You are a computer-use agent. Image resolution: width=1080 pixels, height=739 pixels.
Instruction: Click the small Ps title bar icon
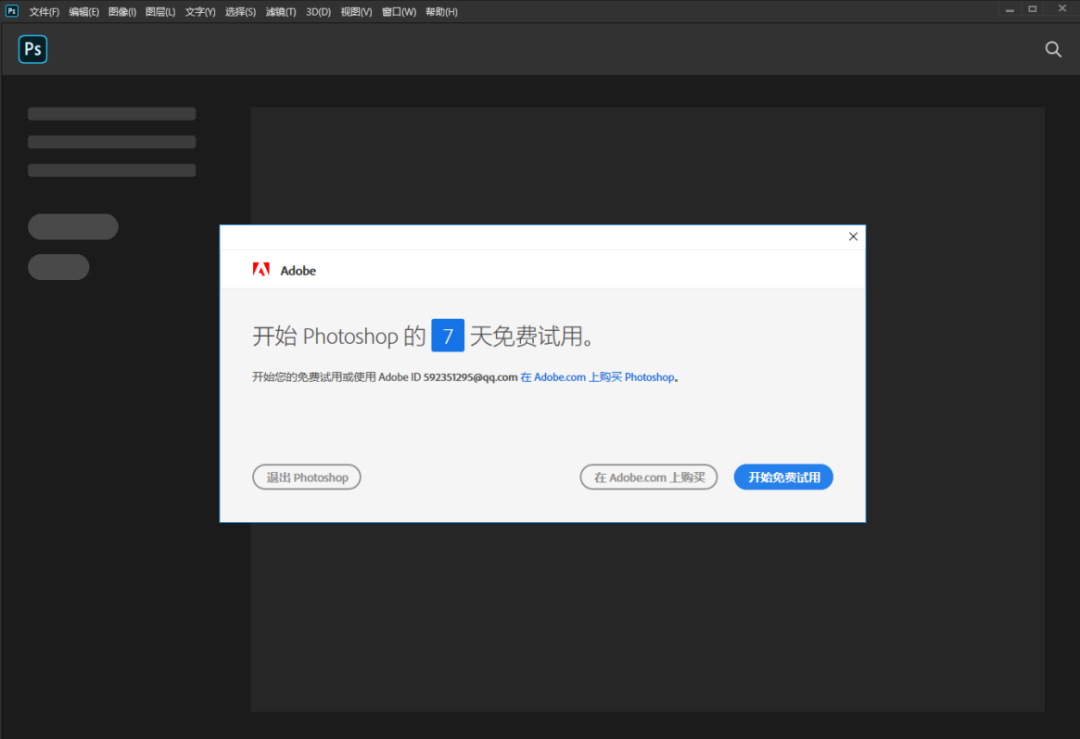point(12,11)
